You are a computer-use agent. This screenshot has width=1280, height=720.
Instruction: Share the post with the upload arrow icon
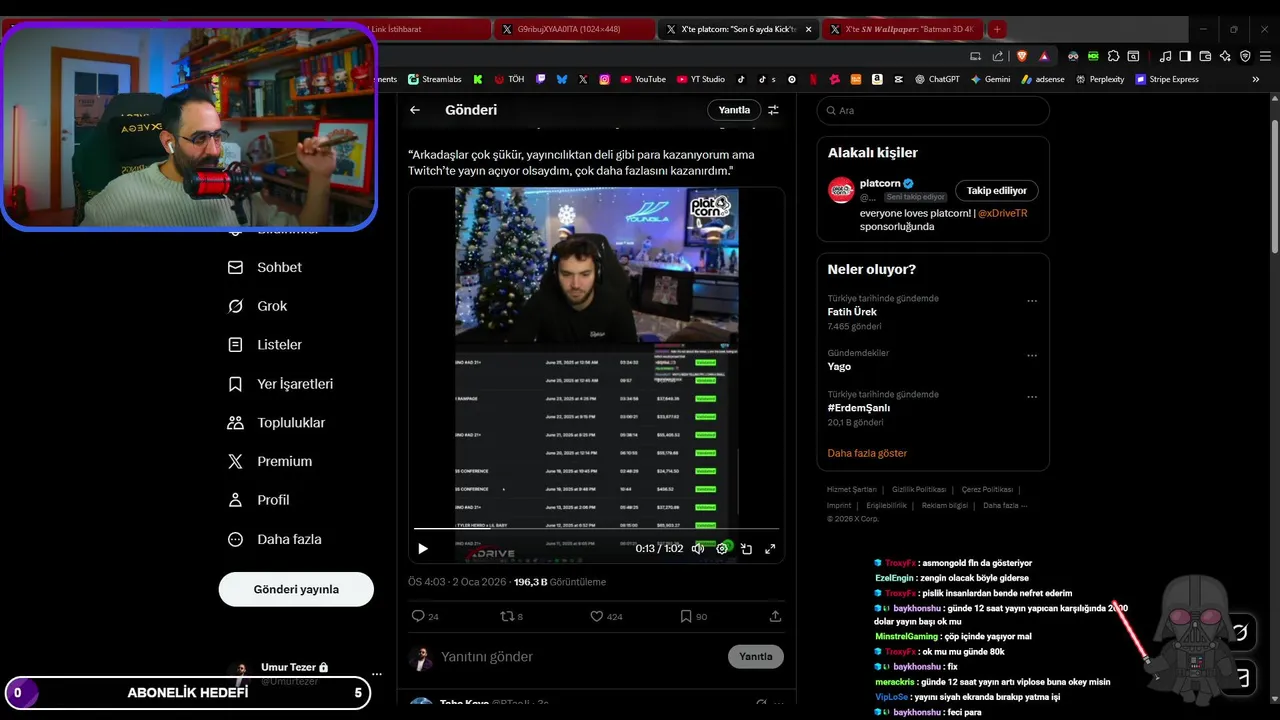point(775,616)
